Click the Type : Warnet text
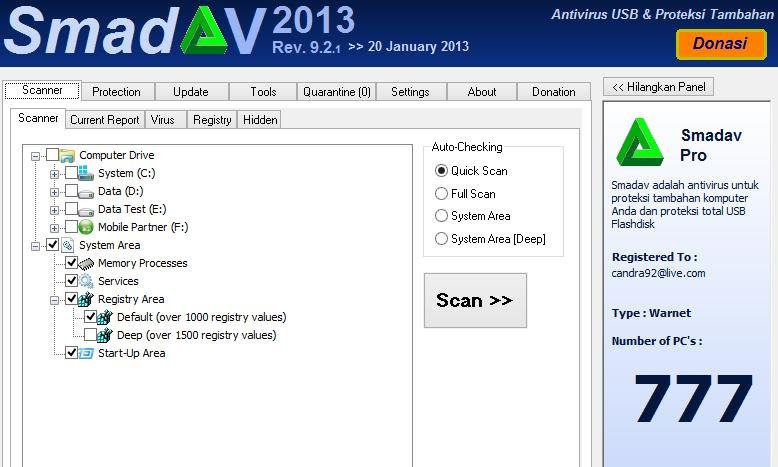This screenshot has height=467, width=778. tap(651, 313)
